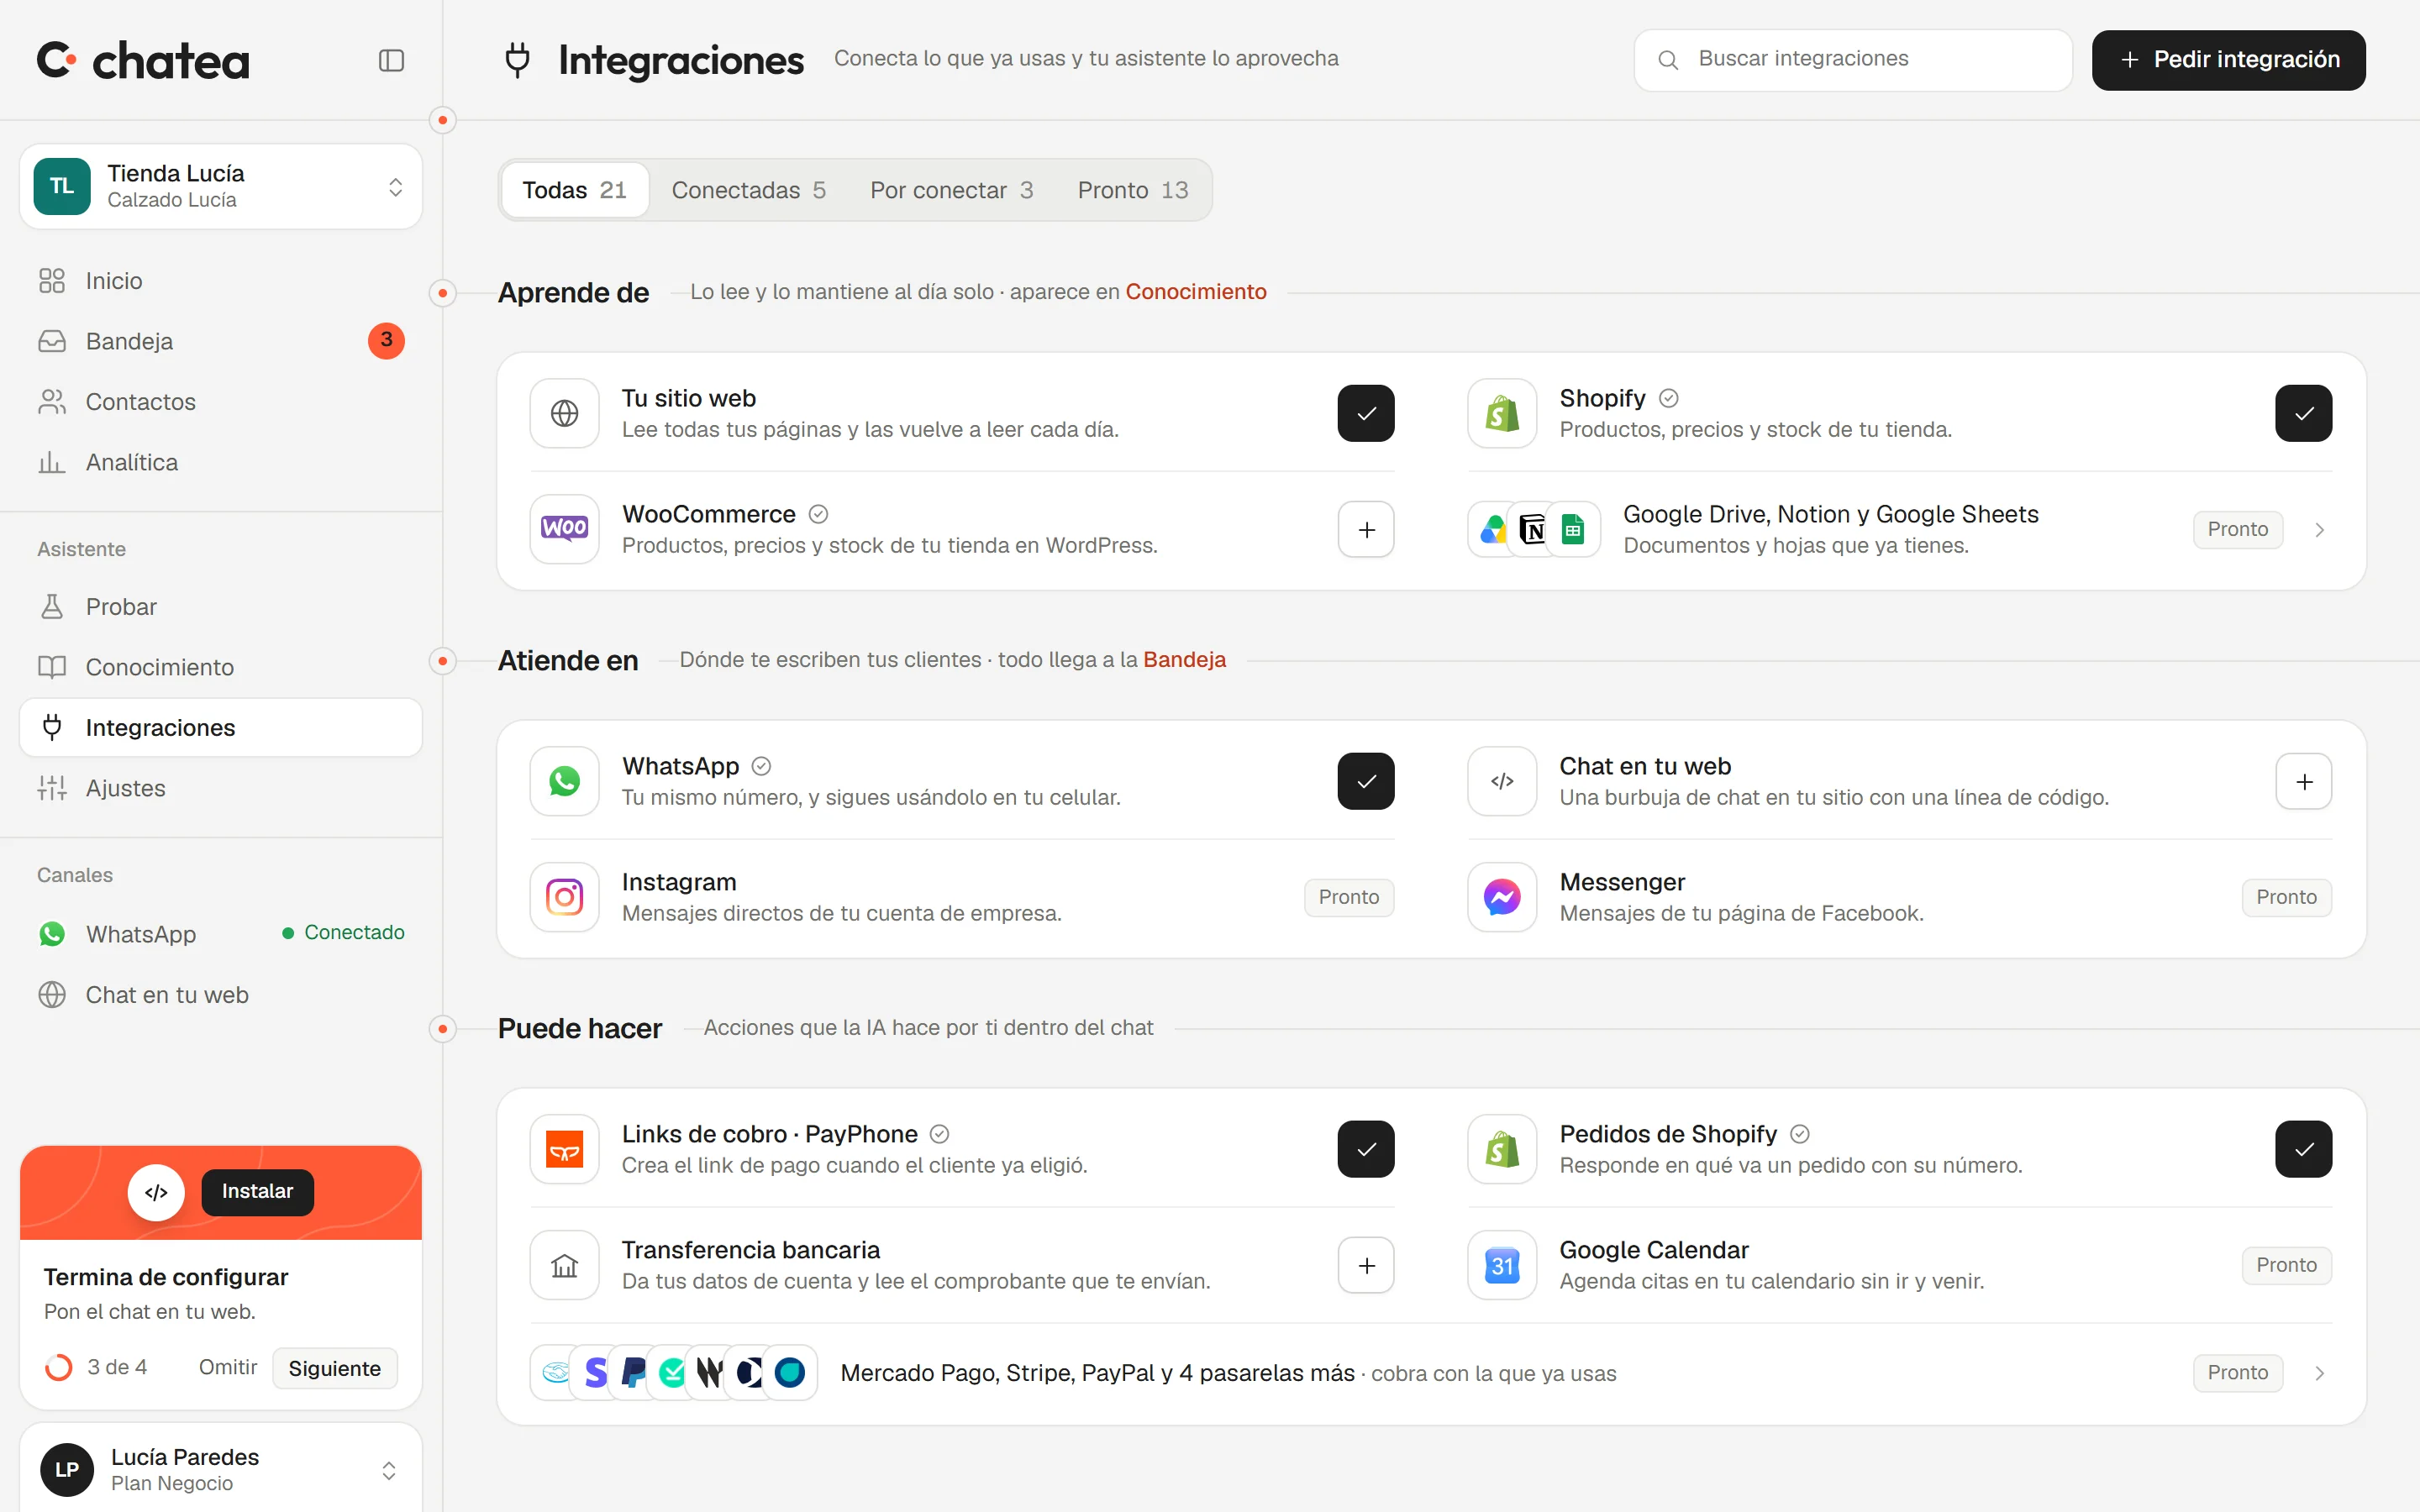Click the WooCommerce verified badge icon
2420x1512 pixels.
click(818, 514)
